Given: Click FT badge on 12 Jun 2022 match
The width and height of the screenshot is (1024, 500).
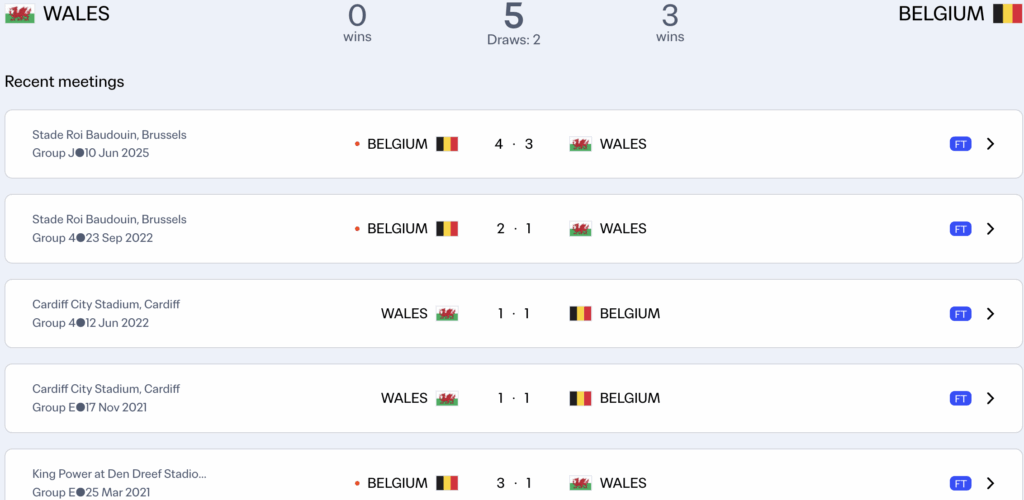Looking at the screenshot, I should 960,314.
